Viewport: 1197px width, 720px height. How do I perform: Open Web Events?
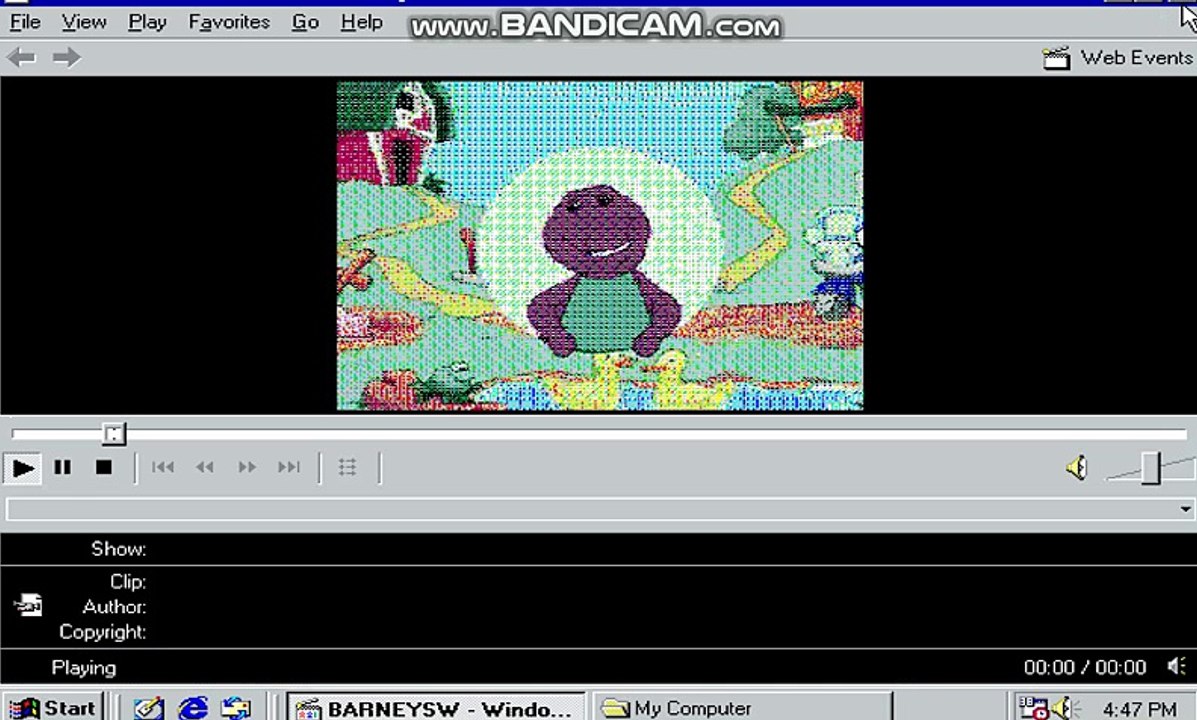pos(1118,58)
